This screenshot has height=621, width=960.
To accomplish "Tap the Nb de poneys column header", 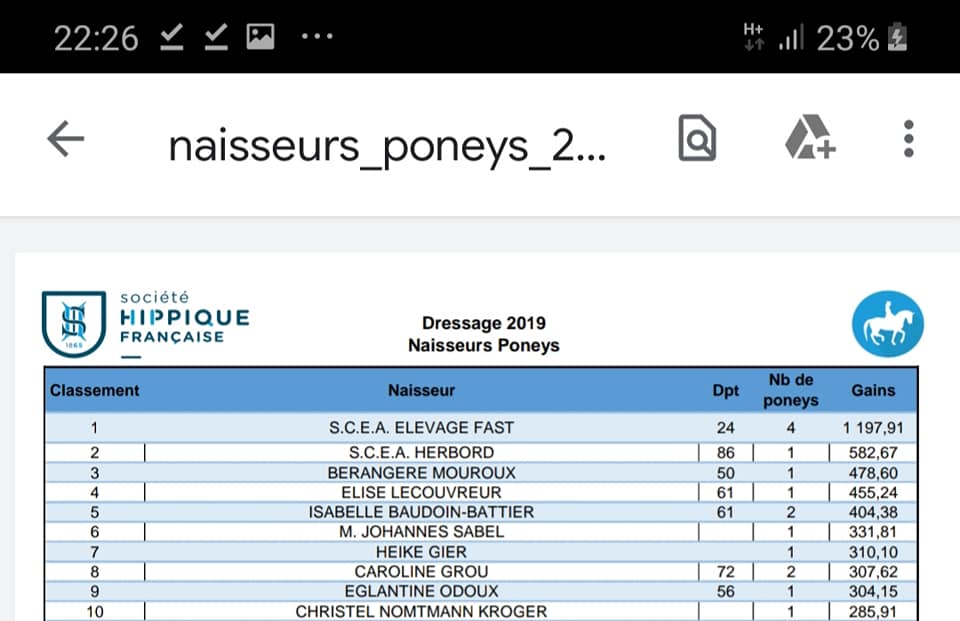I will point(790,390).
